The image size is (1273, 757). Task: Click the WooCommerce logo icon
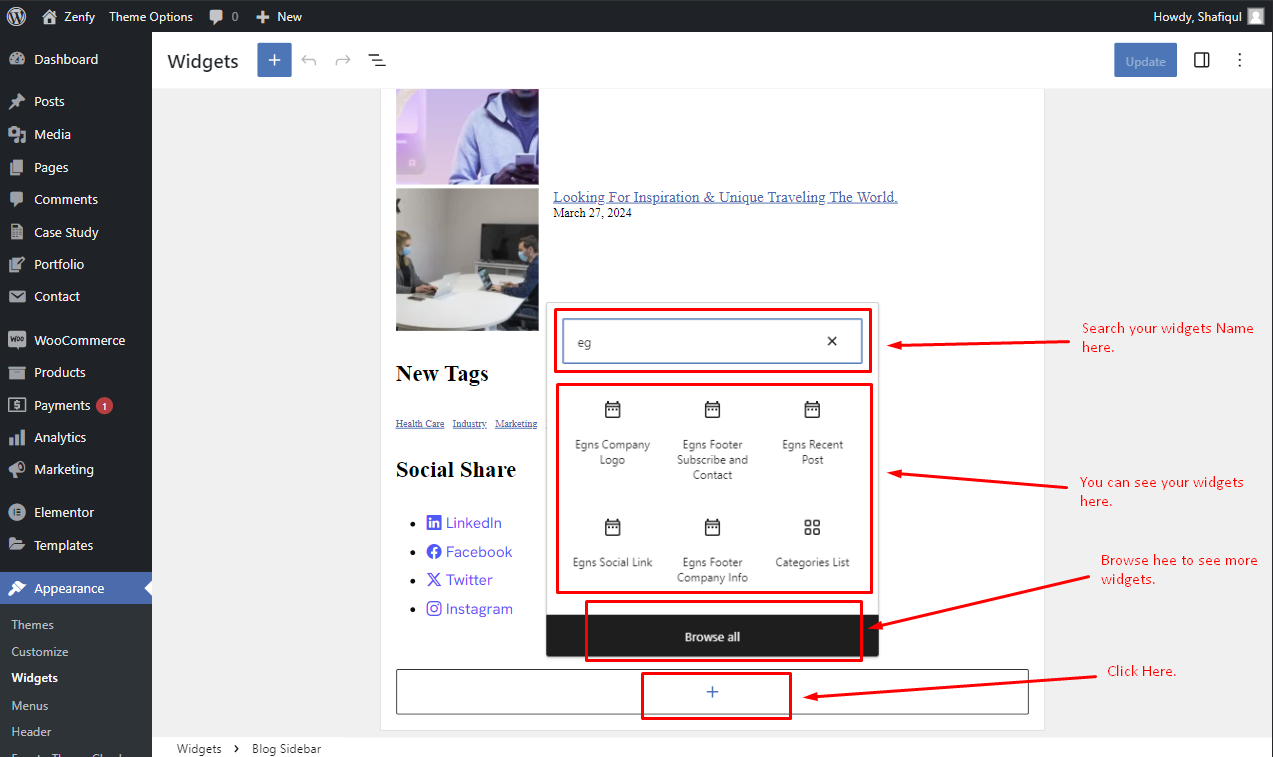point(17,340)
